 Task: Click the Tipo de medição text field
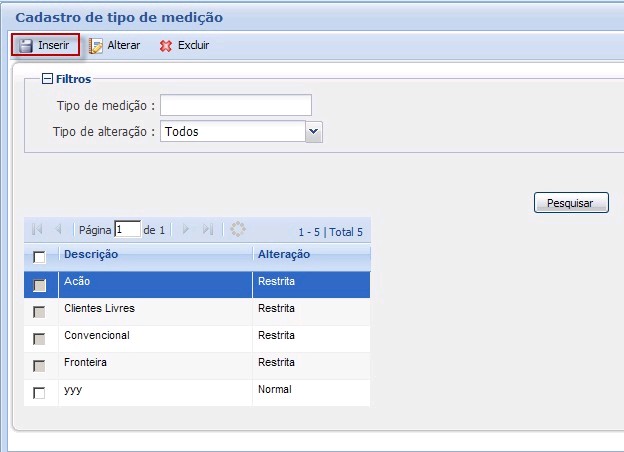coord(236,105)
